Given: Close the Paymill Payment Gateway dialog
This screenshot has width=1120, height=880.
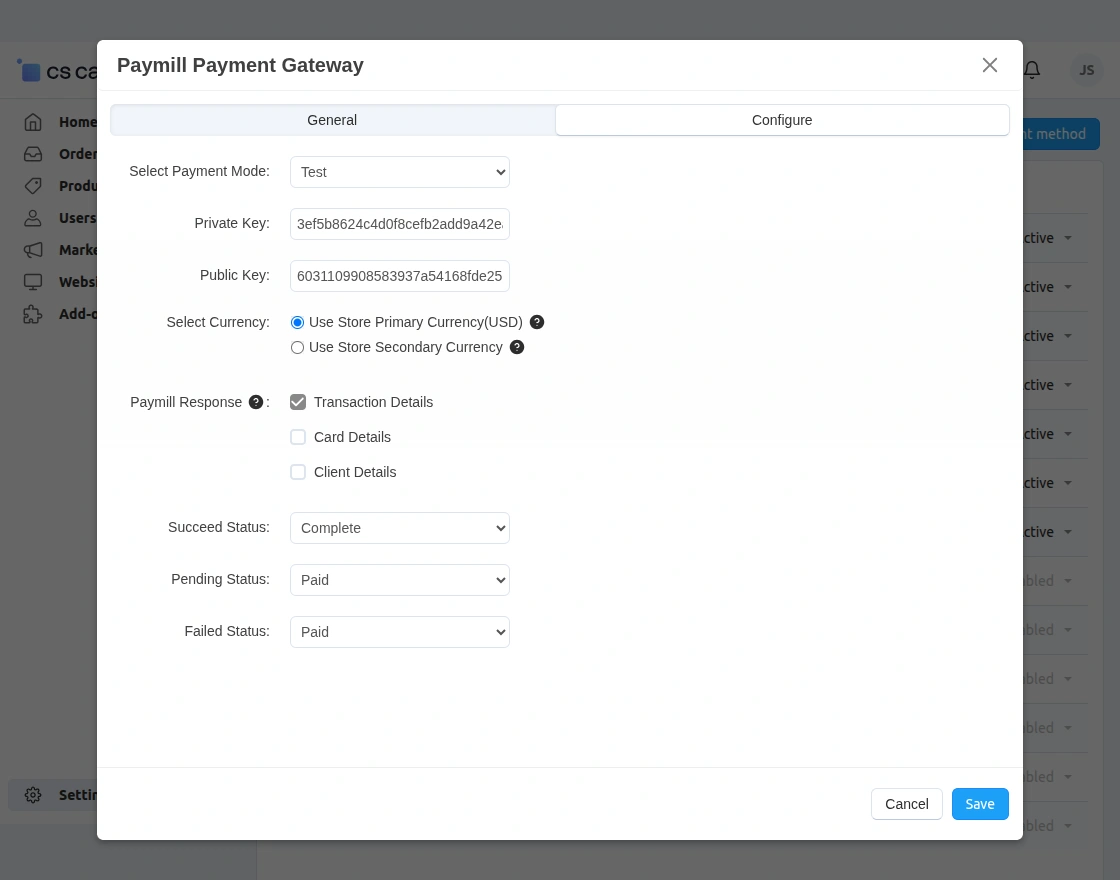Looking at the screenshot, I should click(989, 65).
